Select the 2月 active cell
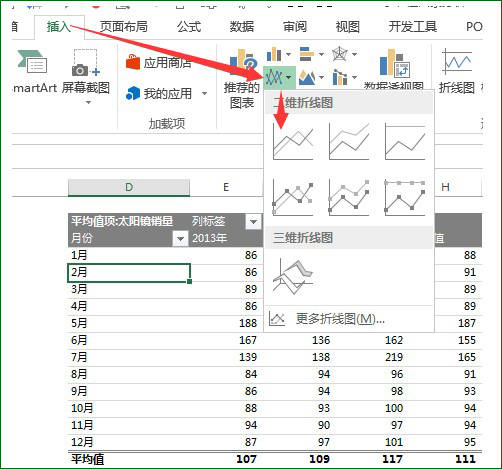This screenshot has height=469, width=502. click(x=129, y=273)
